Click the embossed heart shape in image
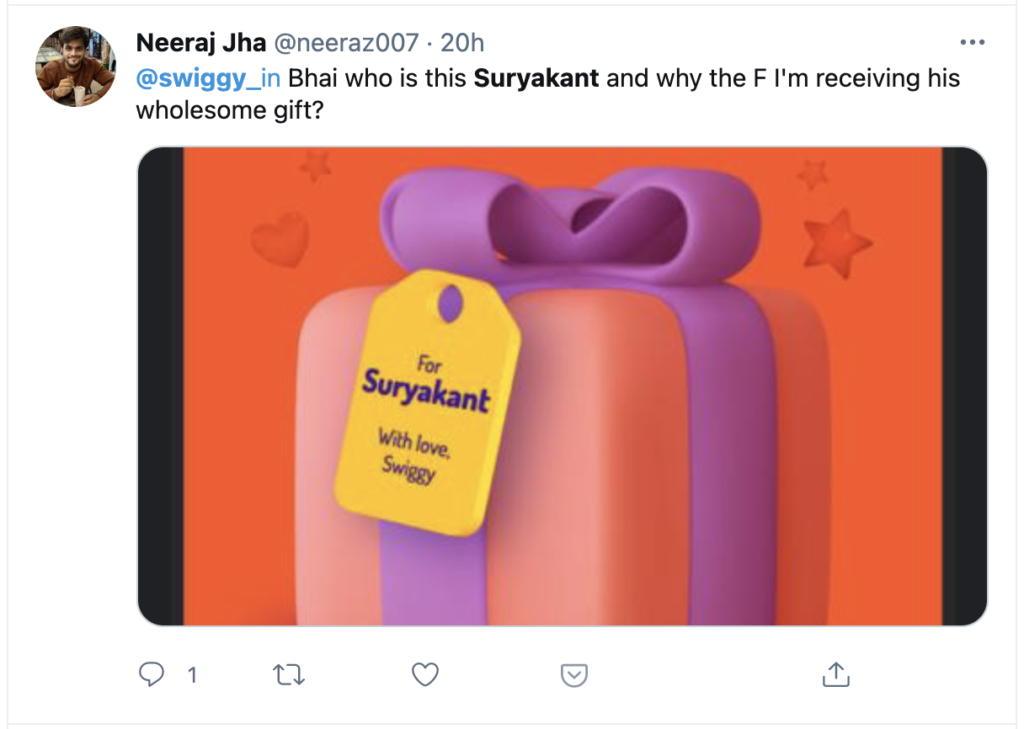Image resolution: width=1024 pixels, height=729 pixels. pos(279,239)
